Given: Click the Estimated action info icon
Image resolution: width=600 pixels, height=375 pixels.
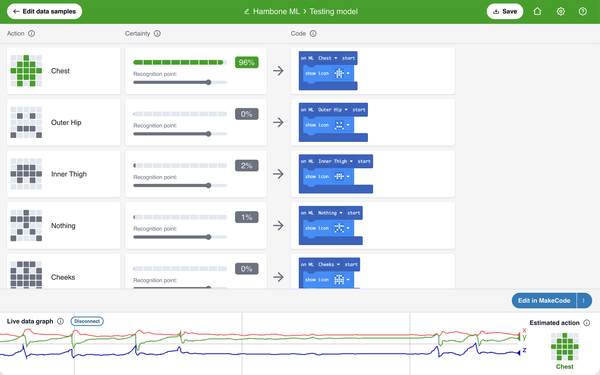Looking at the screenshot, I should (587, 323).
